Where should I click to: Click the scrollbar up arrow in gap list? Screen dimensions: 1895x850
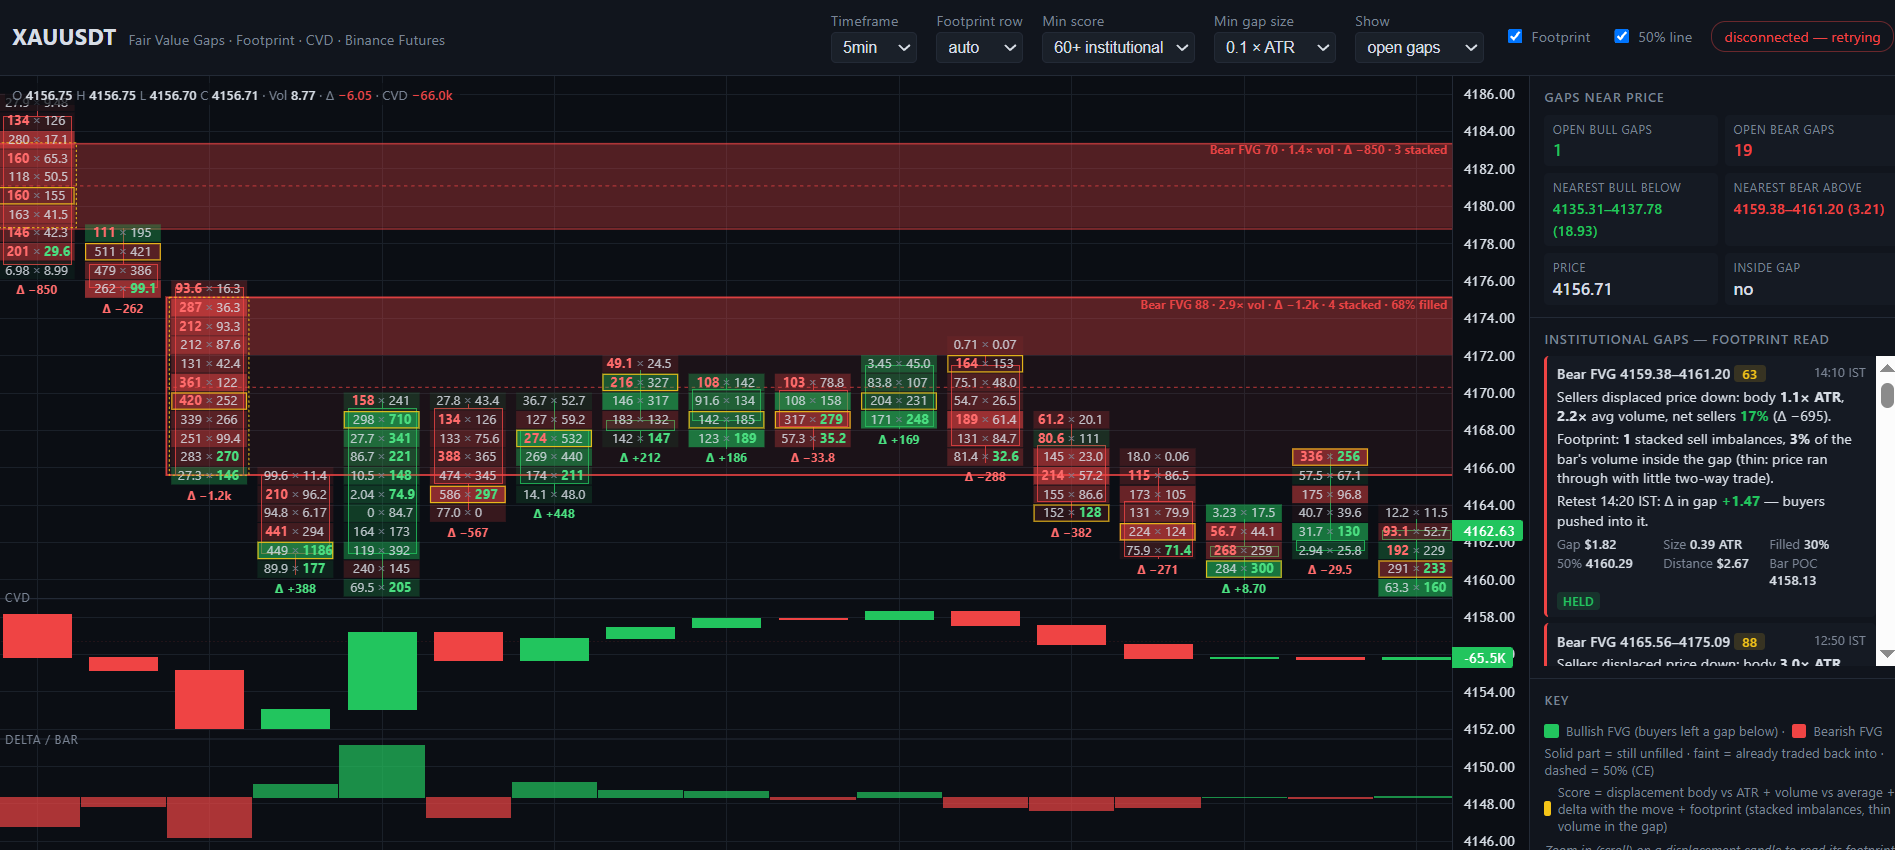(1887, 368)
